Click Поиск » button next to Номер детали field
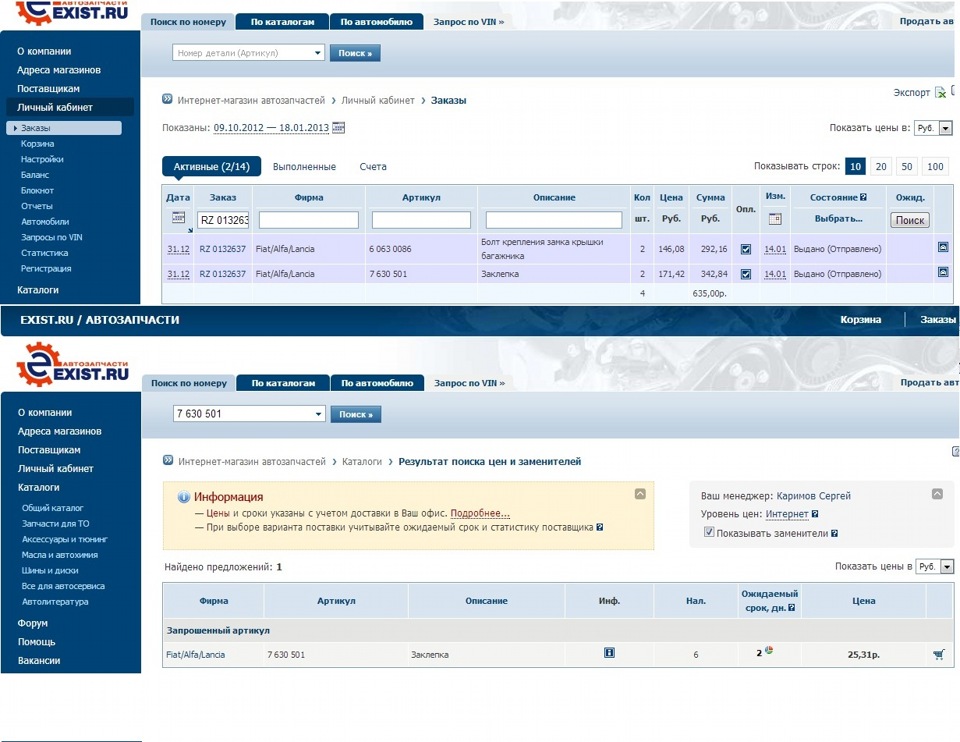This screenshot has height=742, width=960. 355,53
